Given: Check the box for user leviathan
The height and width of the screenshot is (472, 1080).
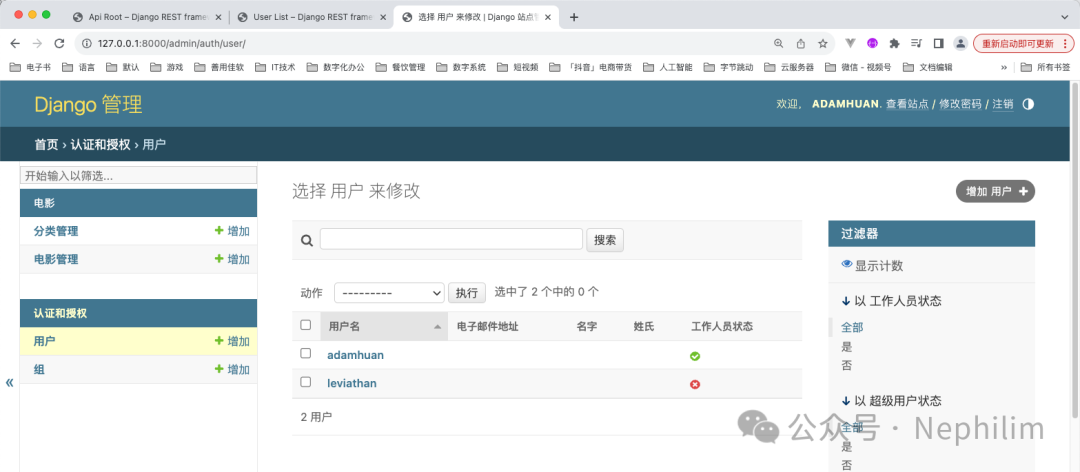Looking at the screenshot, I should [x=306, y=382].
